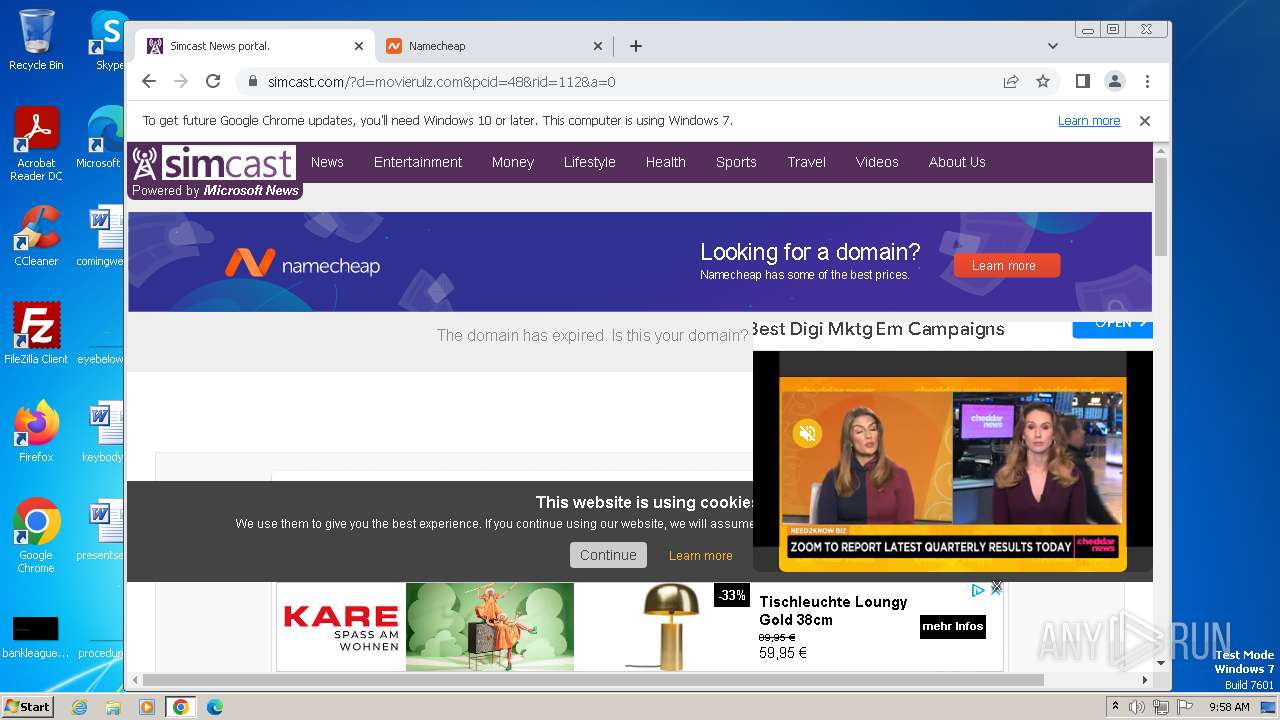Click the bankleague desktop file icon

pyautogui.click(x=36, y=637)
